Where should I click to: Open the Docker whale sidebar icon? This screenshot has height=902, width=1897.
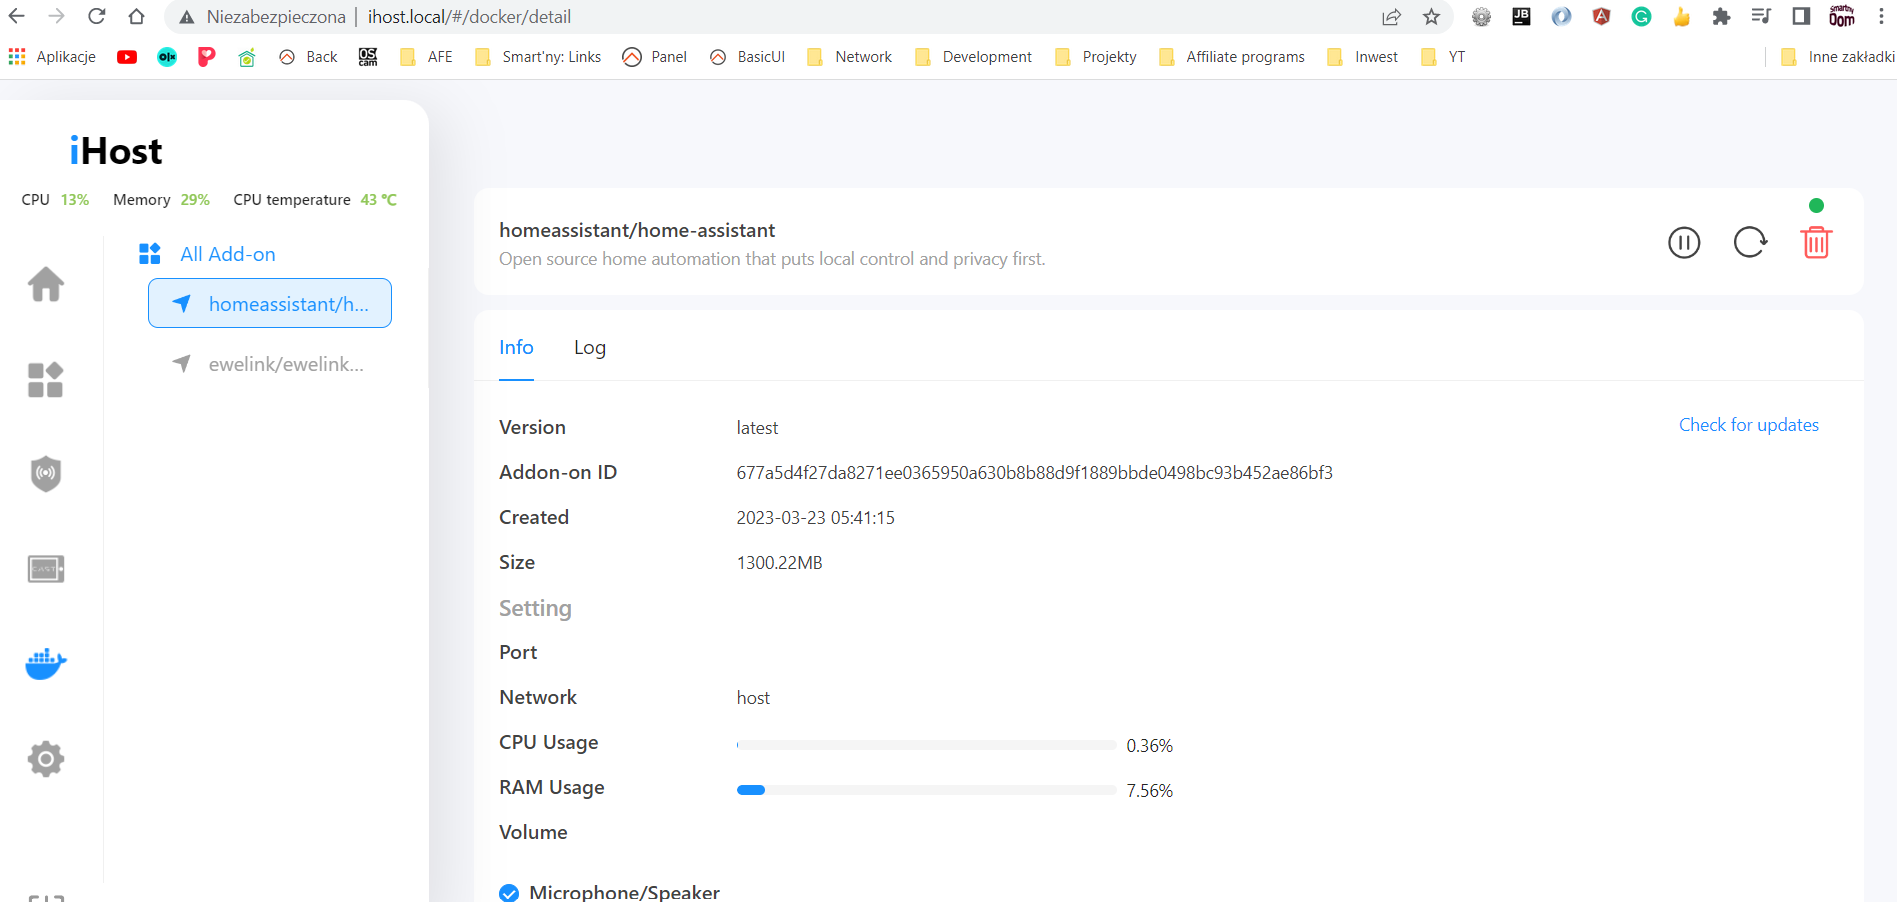click(46, 663)
